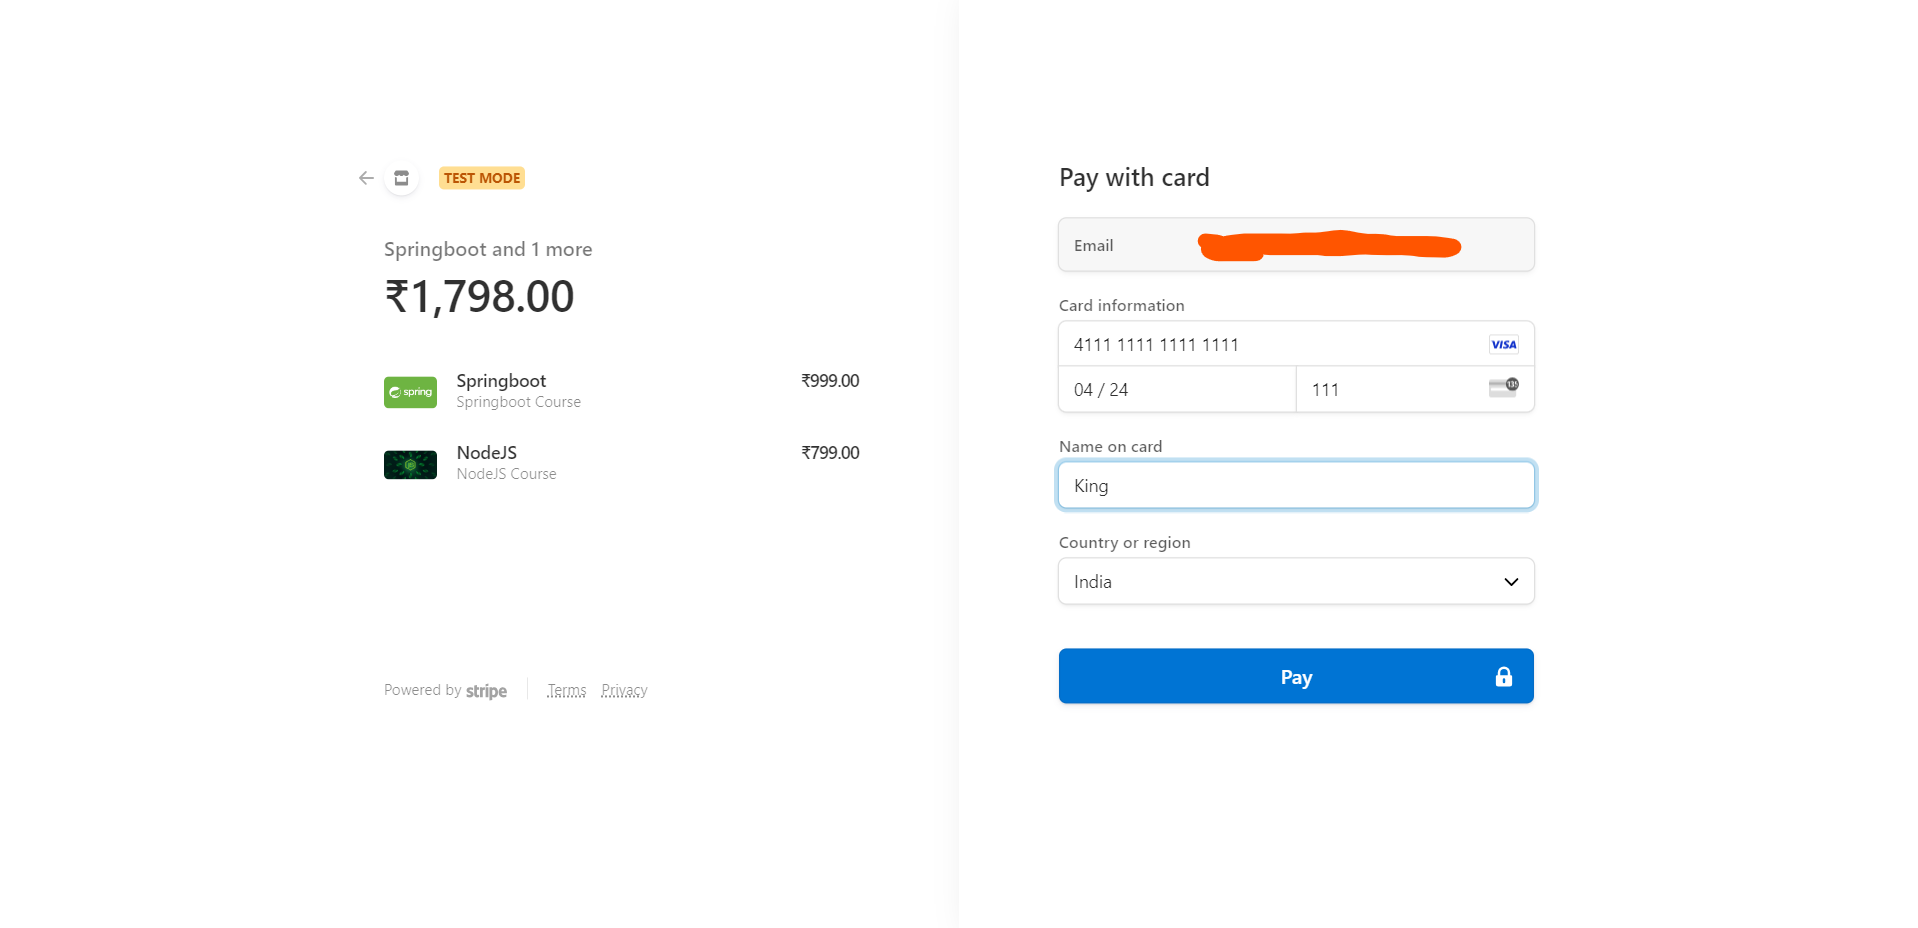Viewport: 1918px width, 928px height.
Task: Open the India country dropdown
Action: pos(1280,582)
